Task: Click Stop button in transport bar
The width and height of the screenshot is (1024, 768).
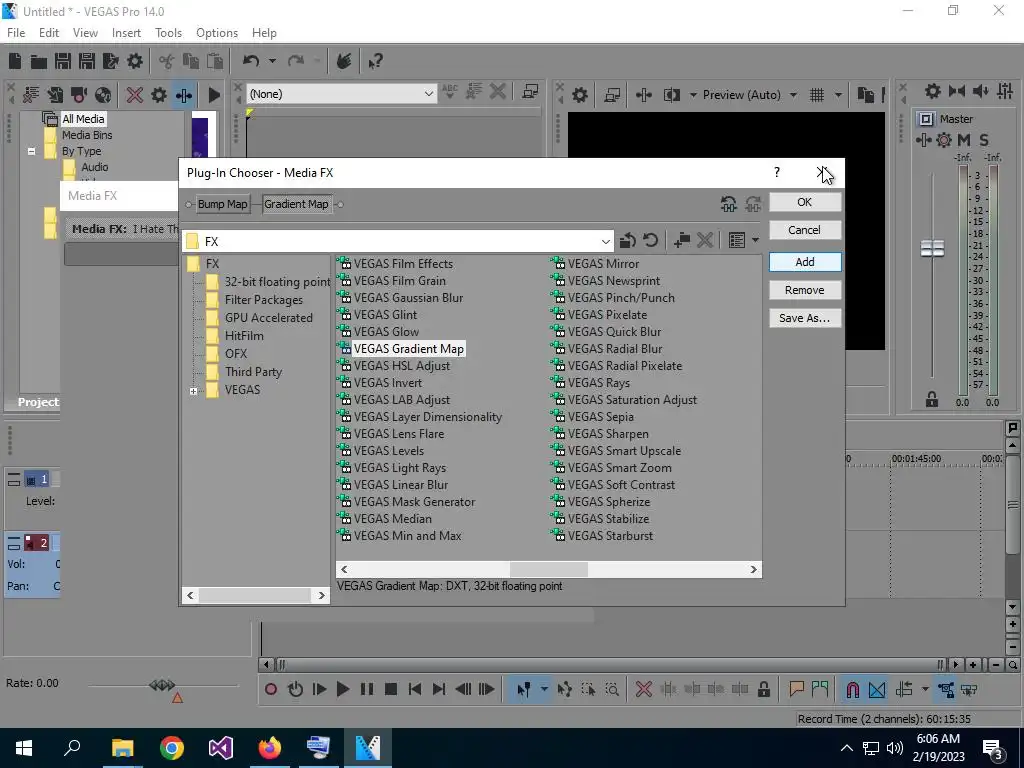Action: click(x=391, y=689)
